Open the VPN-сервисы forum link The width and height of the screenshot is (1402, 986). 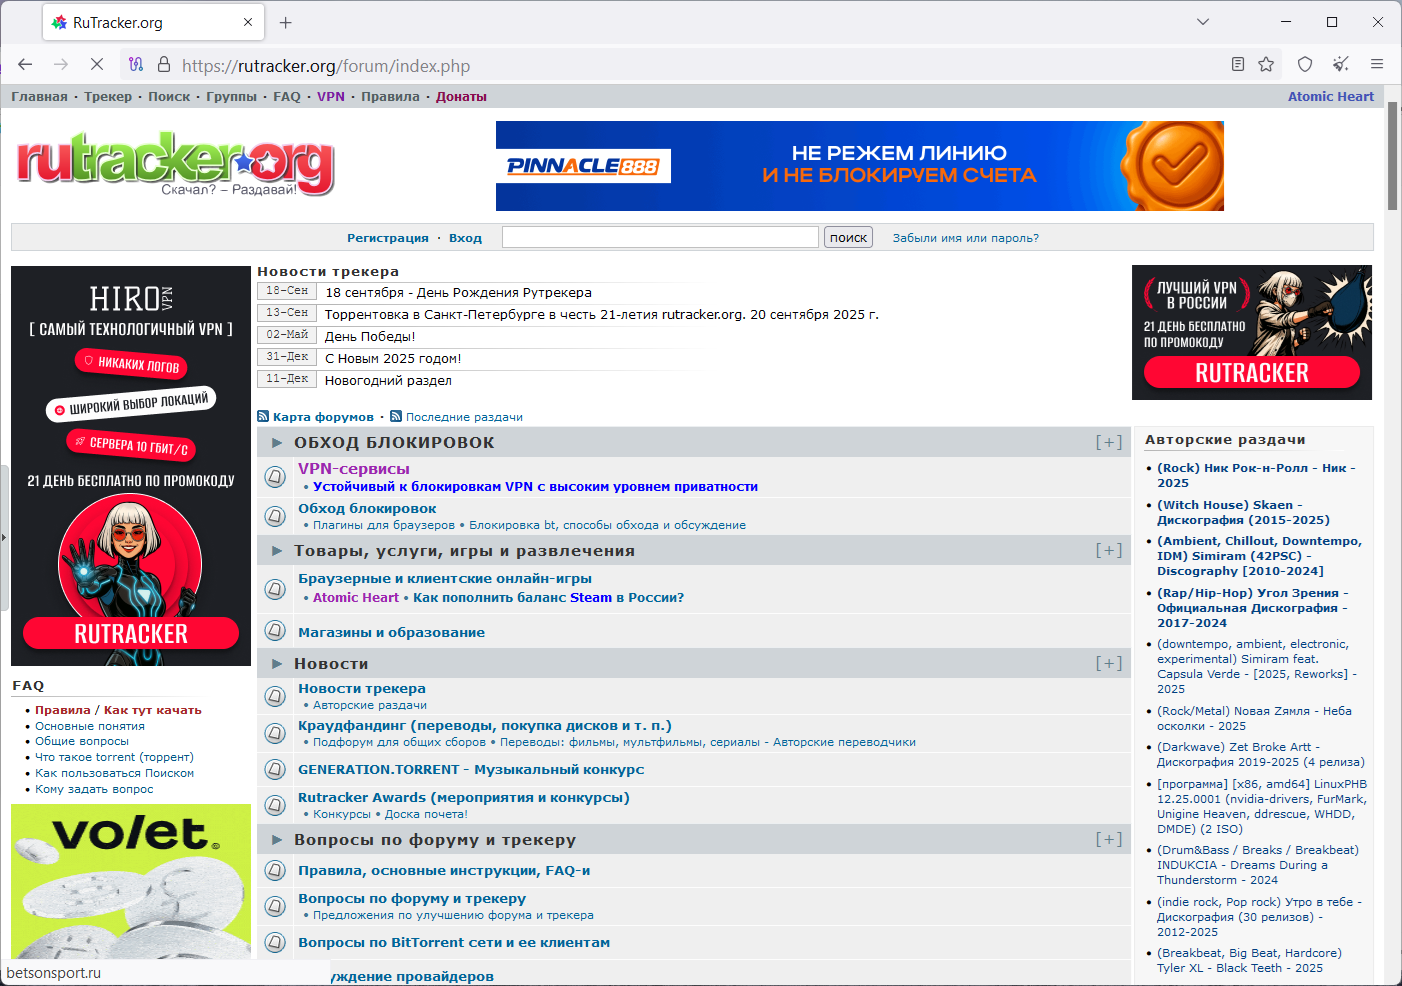[x=354, y=468]
